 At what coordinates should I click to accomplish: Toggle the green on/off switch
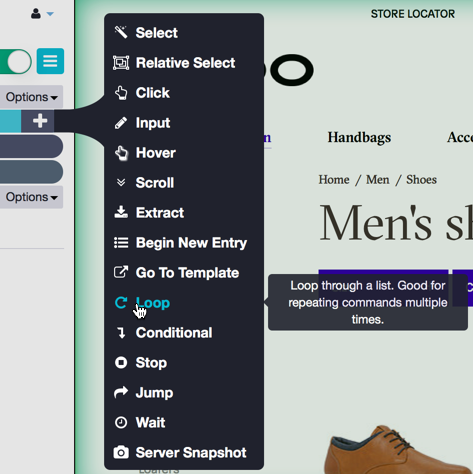click(15, 61)
